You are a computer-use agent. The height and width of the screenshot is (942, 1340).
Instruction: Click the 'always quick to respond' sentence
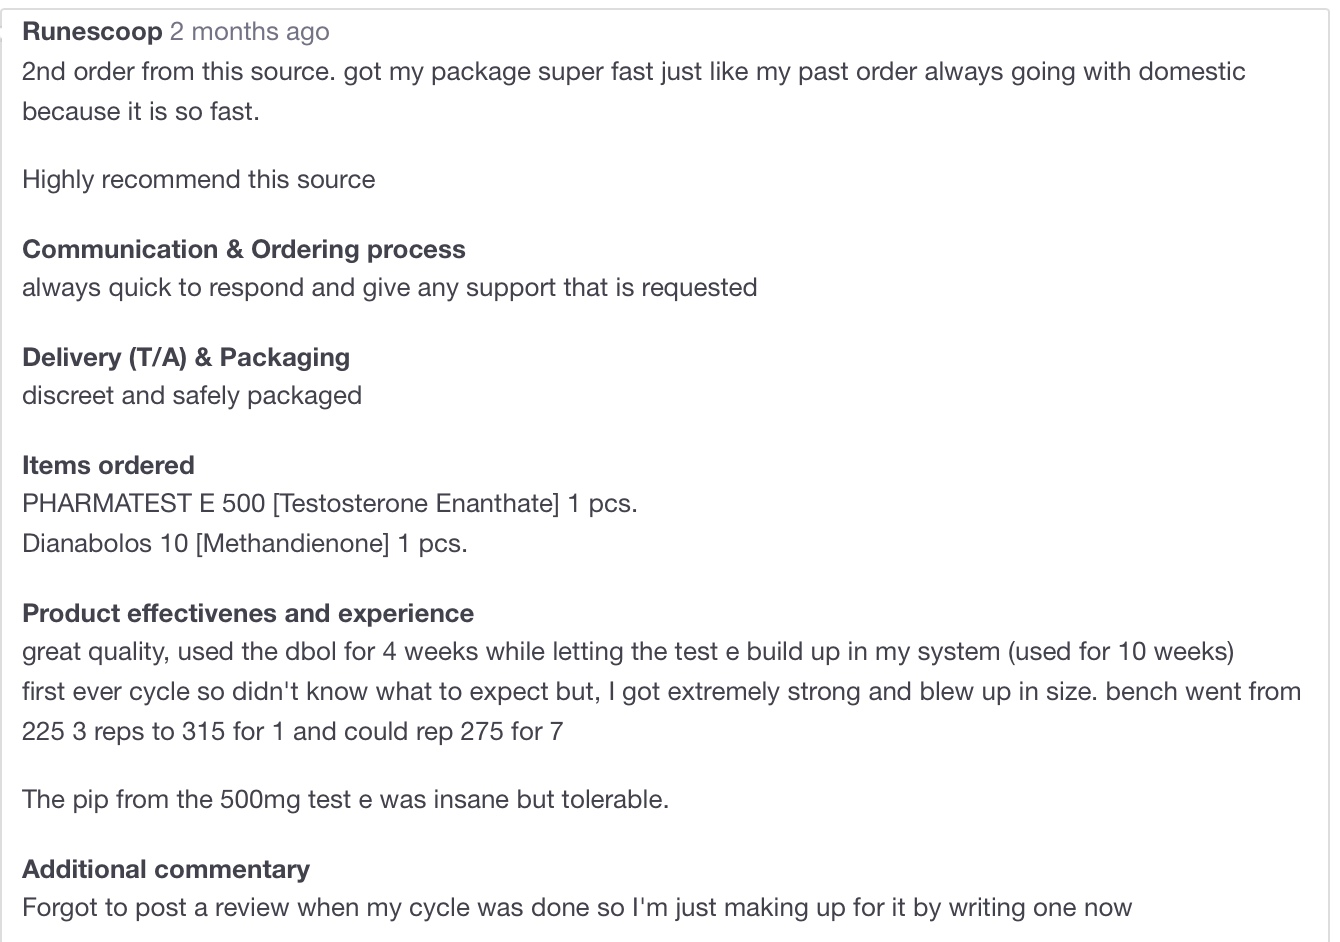pos(390,288)
